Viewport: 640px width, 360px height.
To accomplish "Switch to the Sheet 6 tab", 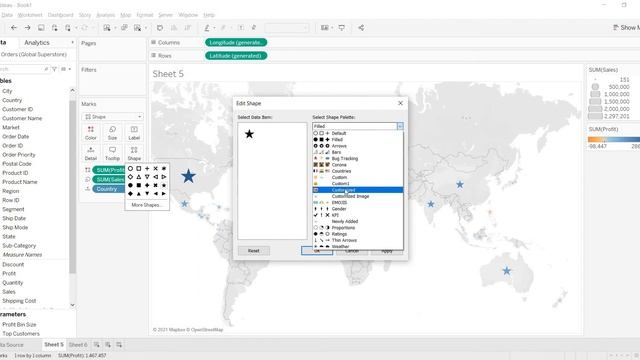I will coord(78,345).
